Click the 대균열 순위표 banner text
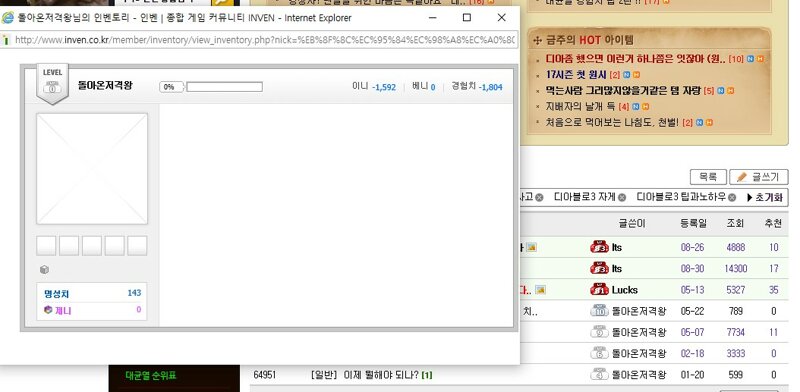 pyautogui.click(x=151, y=376)
